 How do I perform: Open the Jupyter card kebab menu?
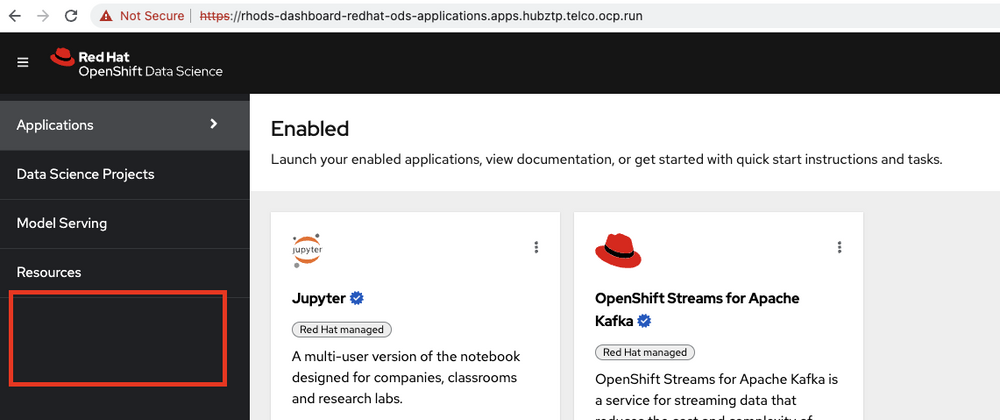tap(536, 247)
